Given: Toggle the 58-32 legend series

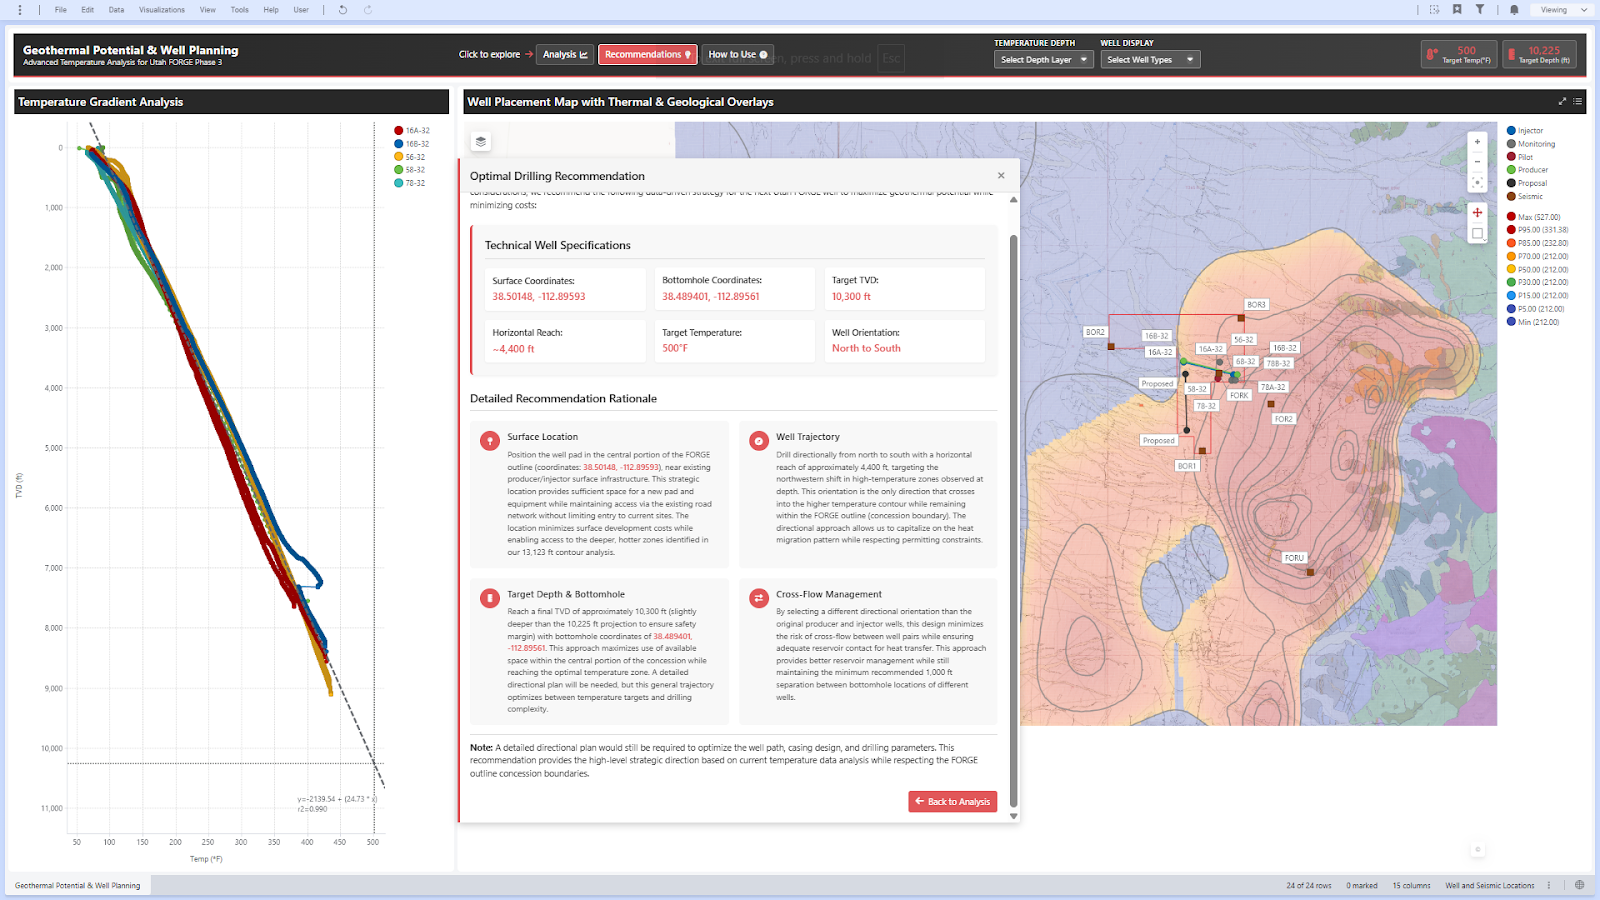Looking at the screenshot, I should [410, 170].
